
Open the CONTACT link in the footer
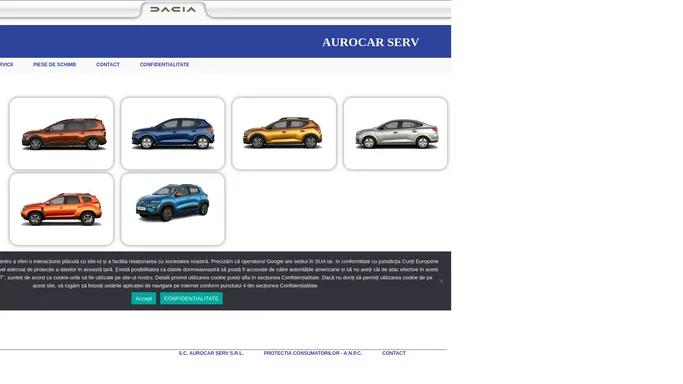[394, 353]
